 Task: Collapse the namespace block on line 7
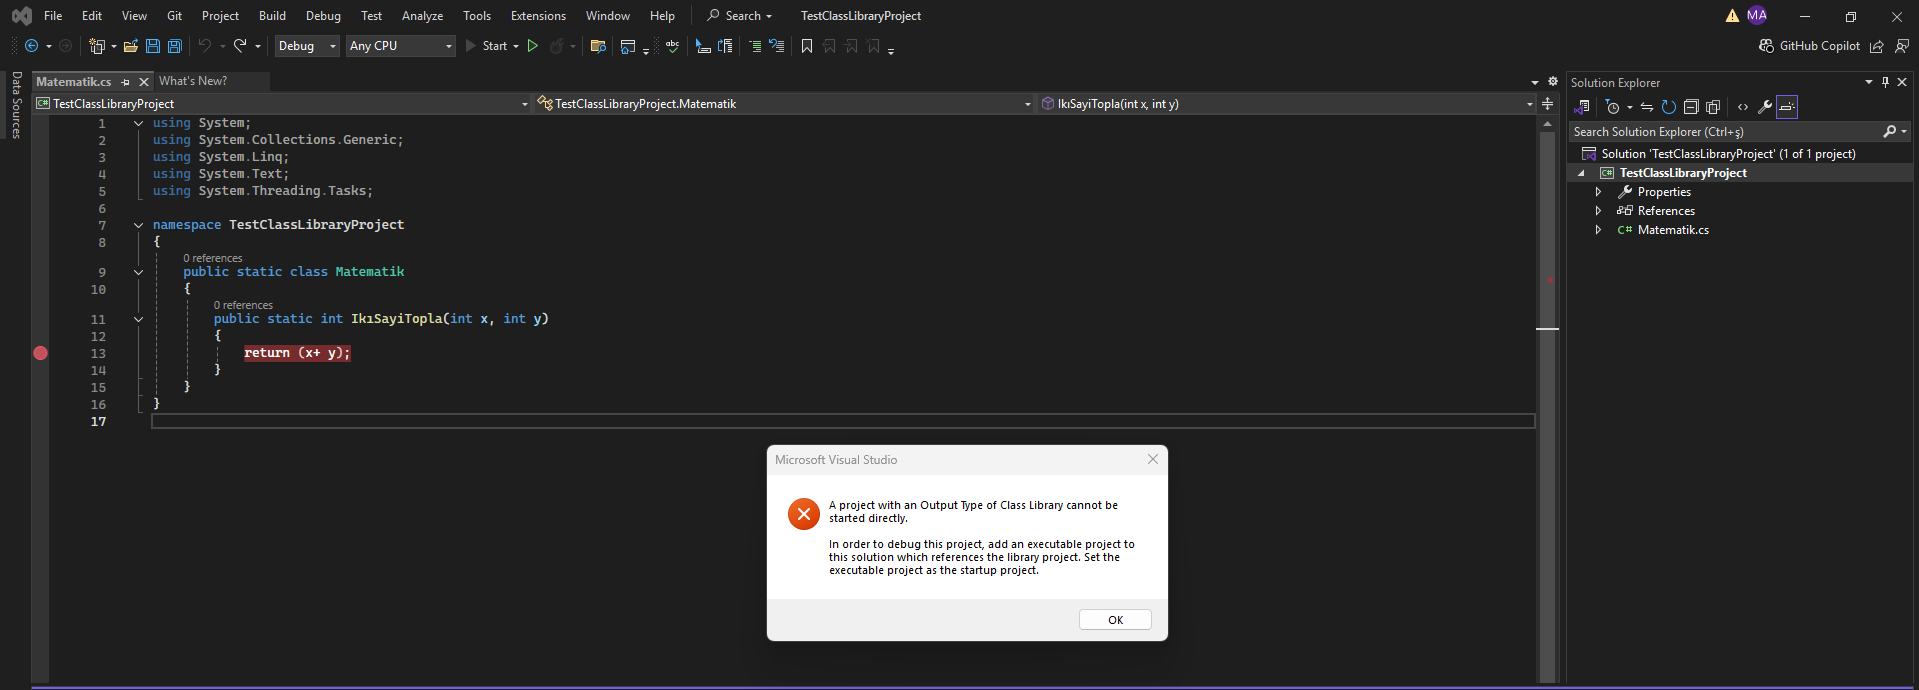(x=138, y=225)
